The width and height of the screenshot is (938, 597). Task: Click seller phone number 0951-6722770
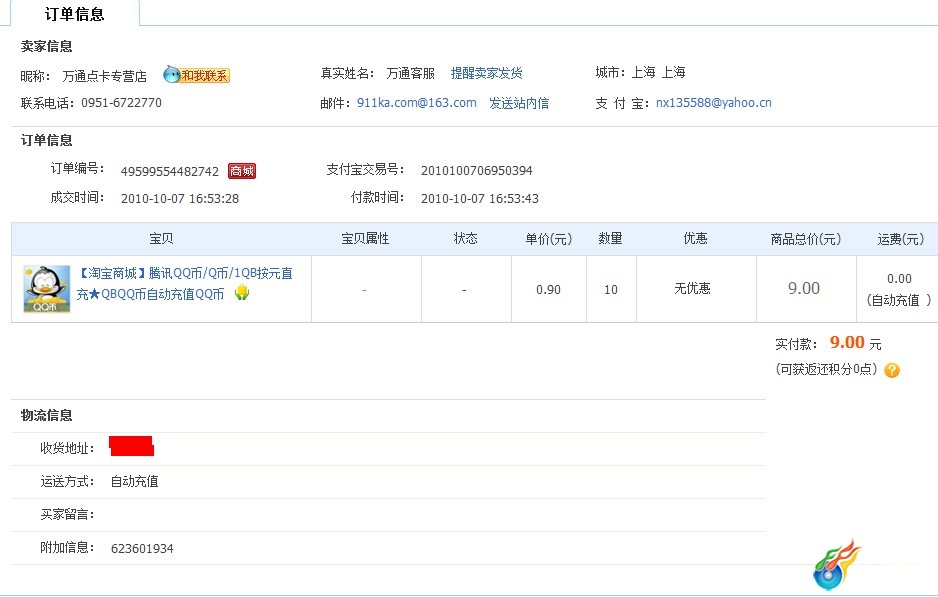coord(121,103)
